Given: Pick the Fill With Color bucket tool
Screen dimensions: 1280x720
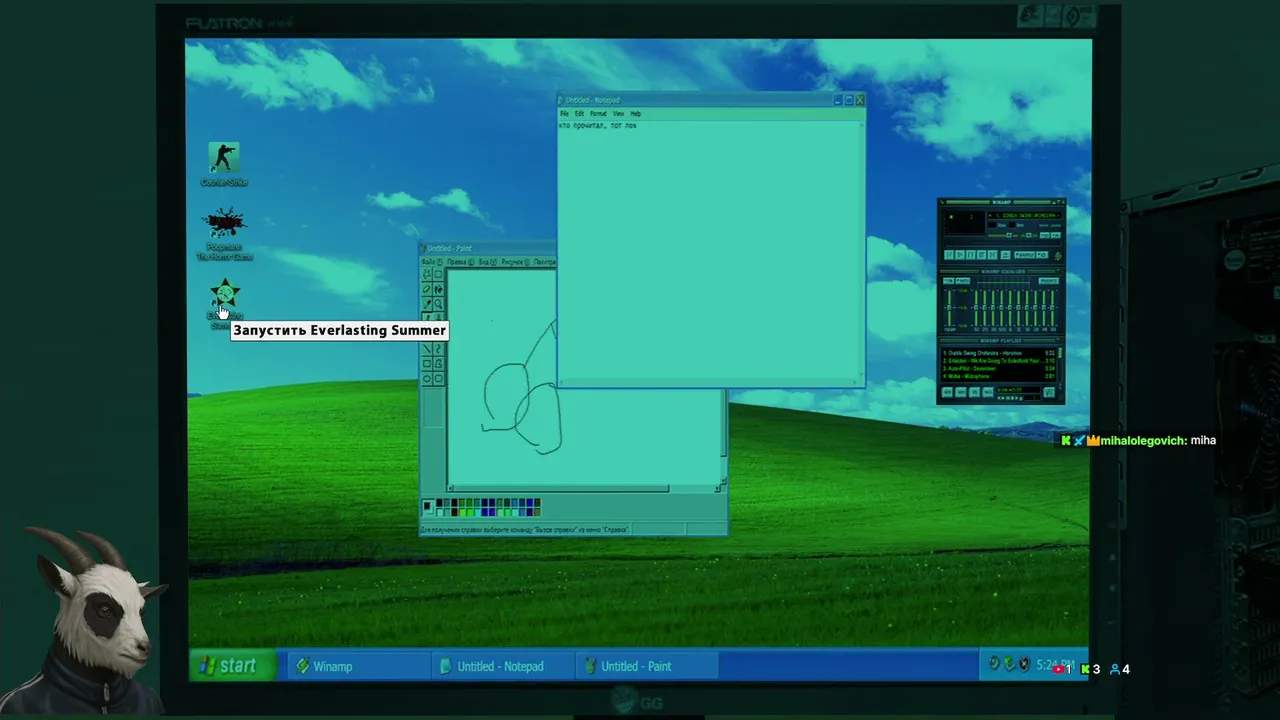Looking at the screenshot, I should pyautogui.click(x=438, y=289).
